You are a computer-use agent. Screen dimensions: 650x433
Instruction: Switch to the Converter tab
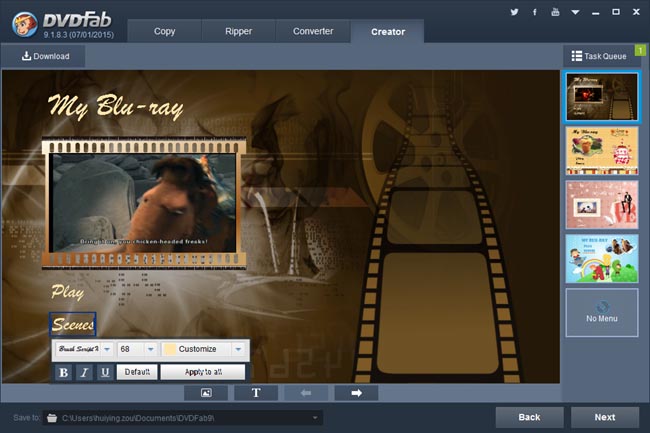click(x=313, y=31)
